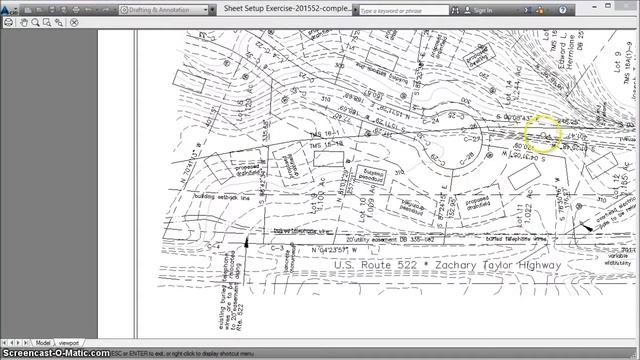Click the 'C-27' curve label
The width and height of the screenshot is (640, 360).
(x=472, y=139)
